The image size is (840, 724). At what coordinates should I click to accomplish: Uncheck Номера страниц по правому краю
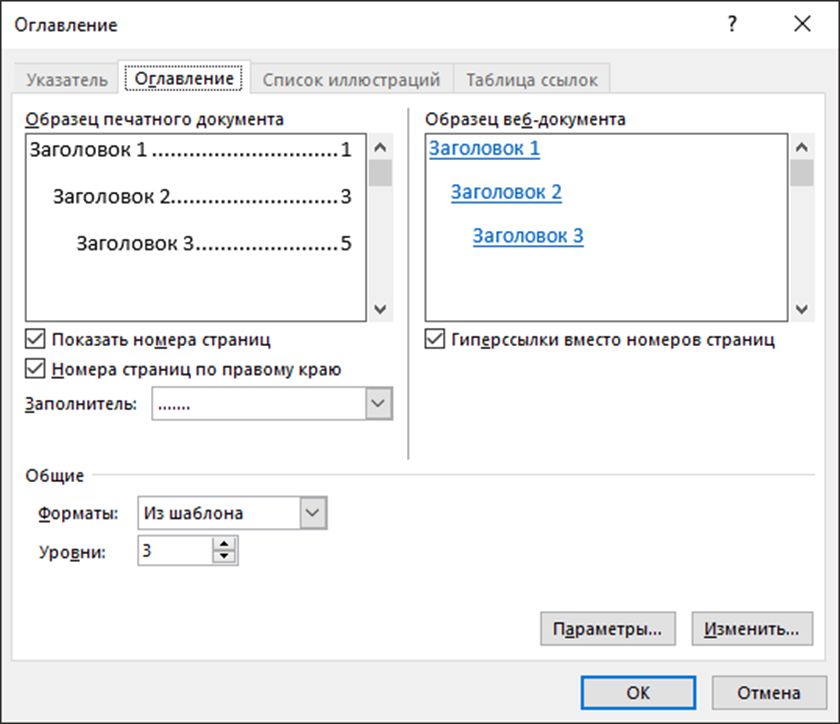click(x=35, y=369)
